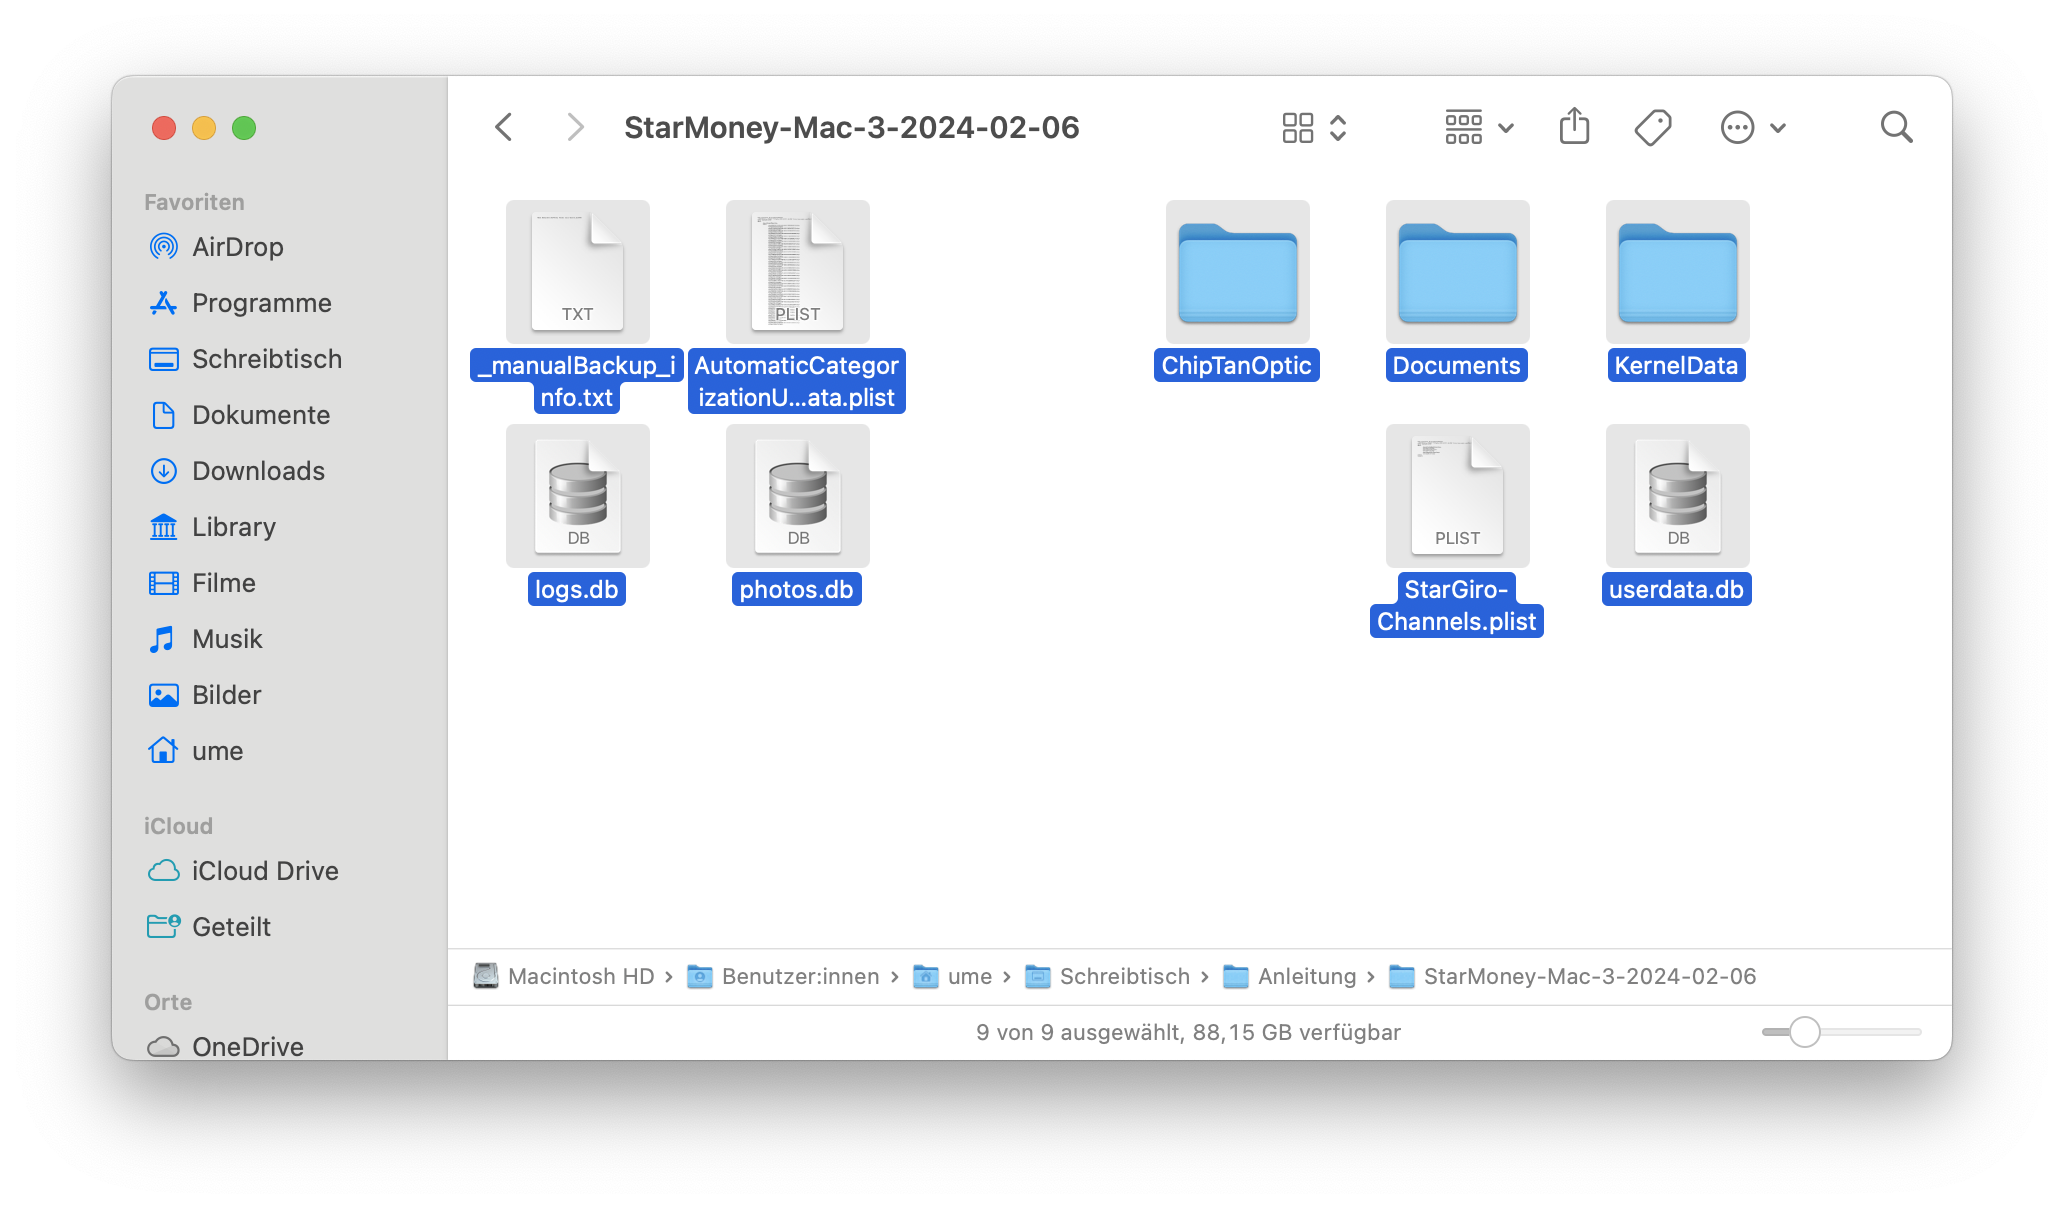Click the Share toolbar icon

1574,127
